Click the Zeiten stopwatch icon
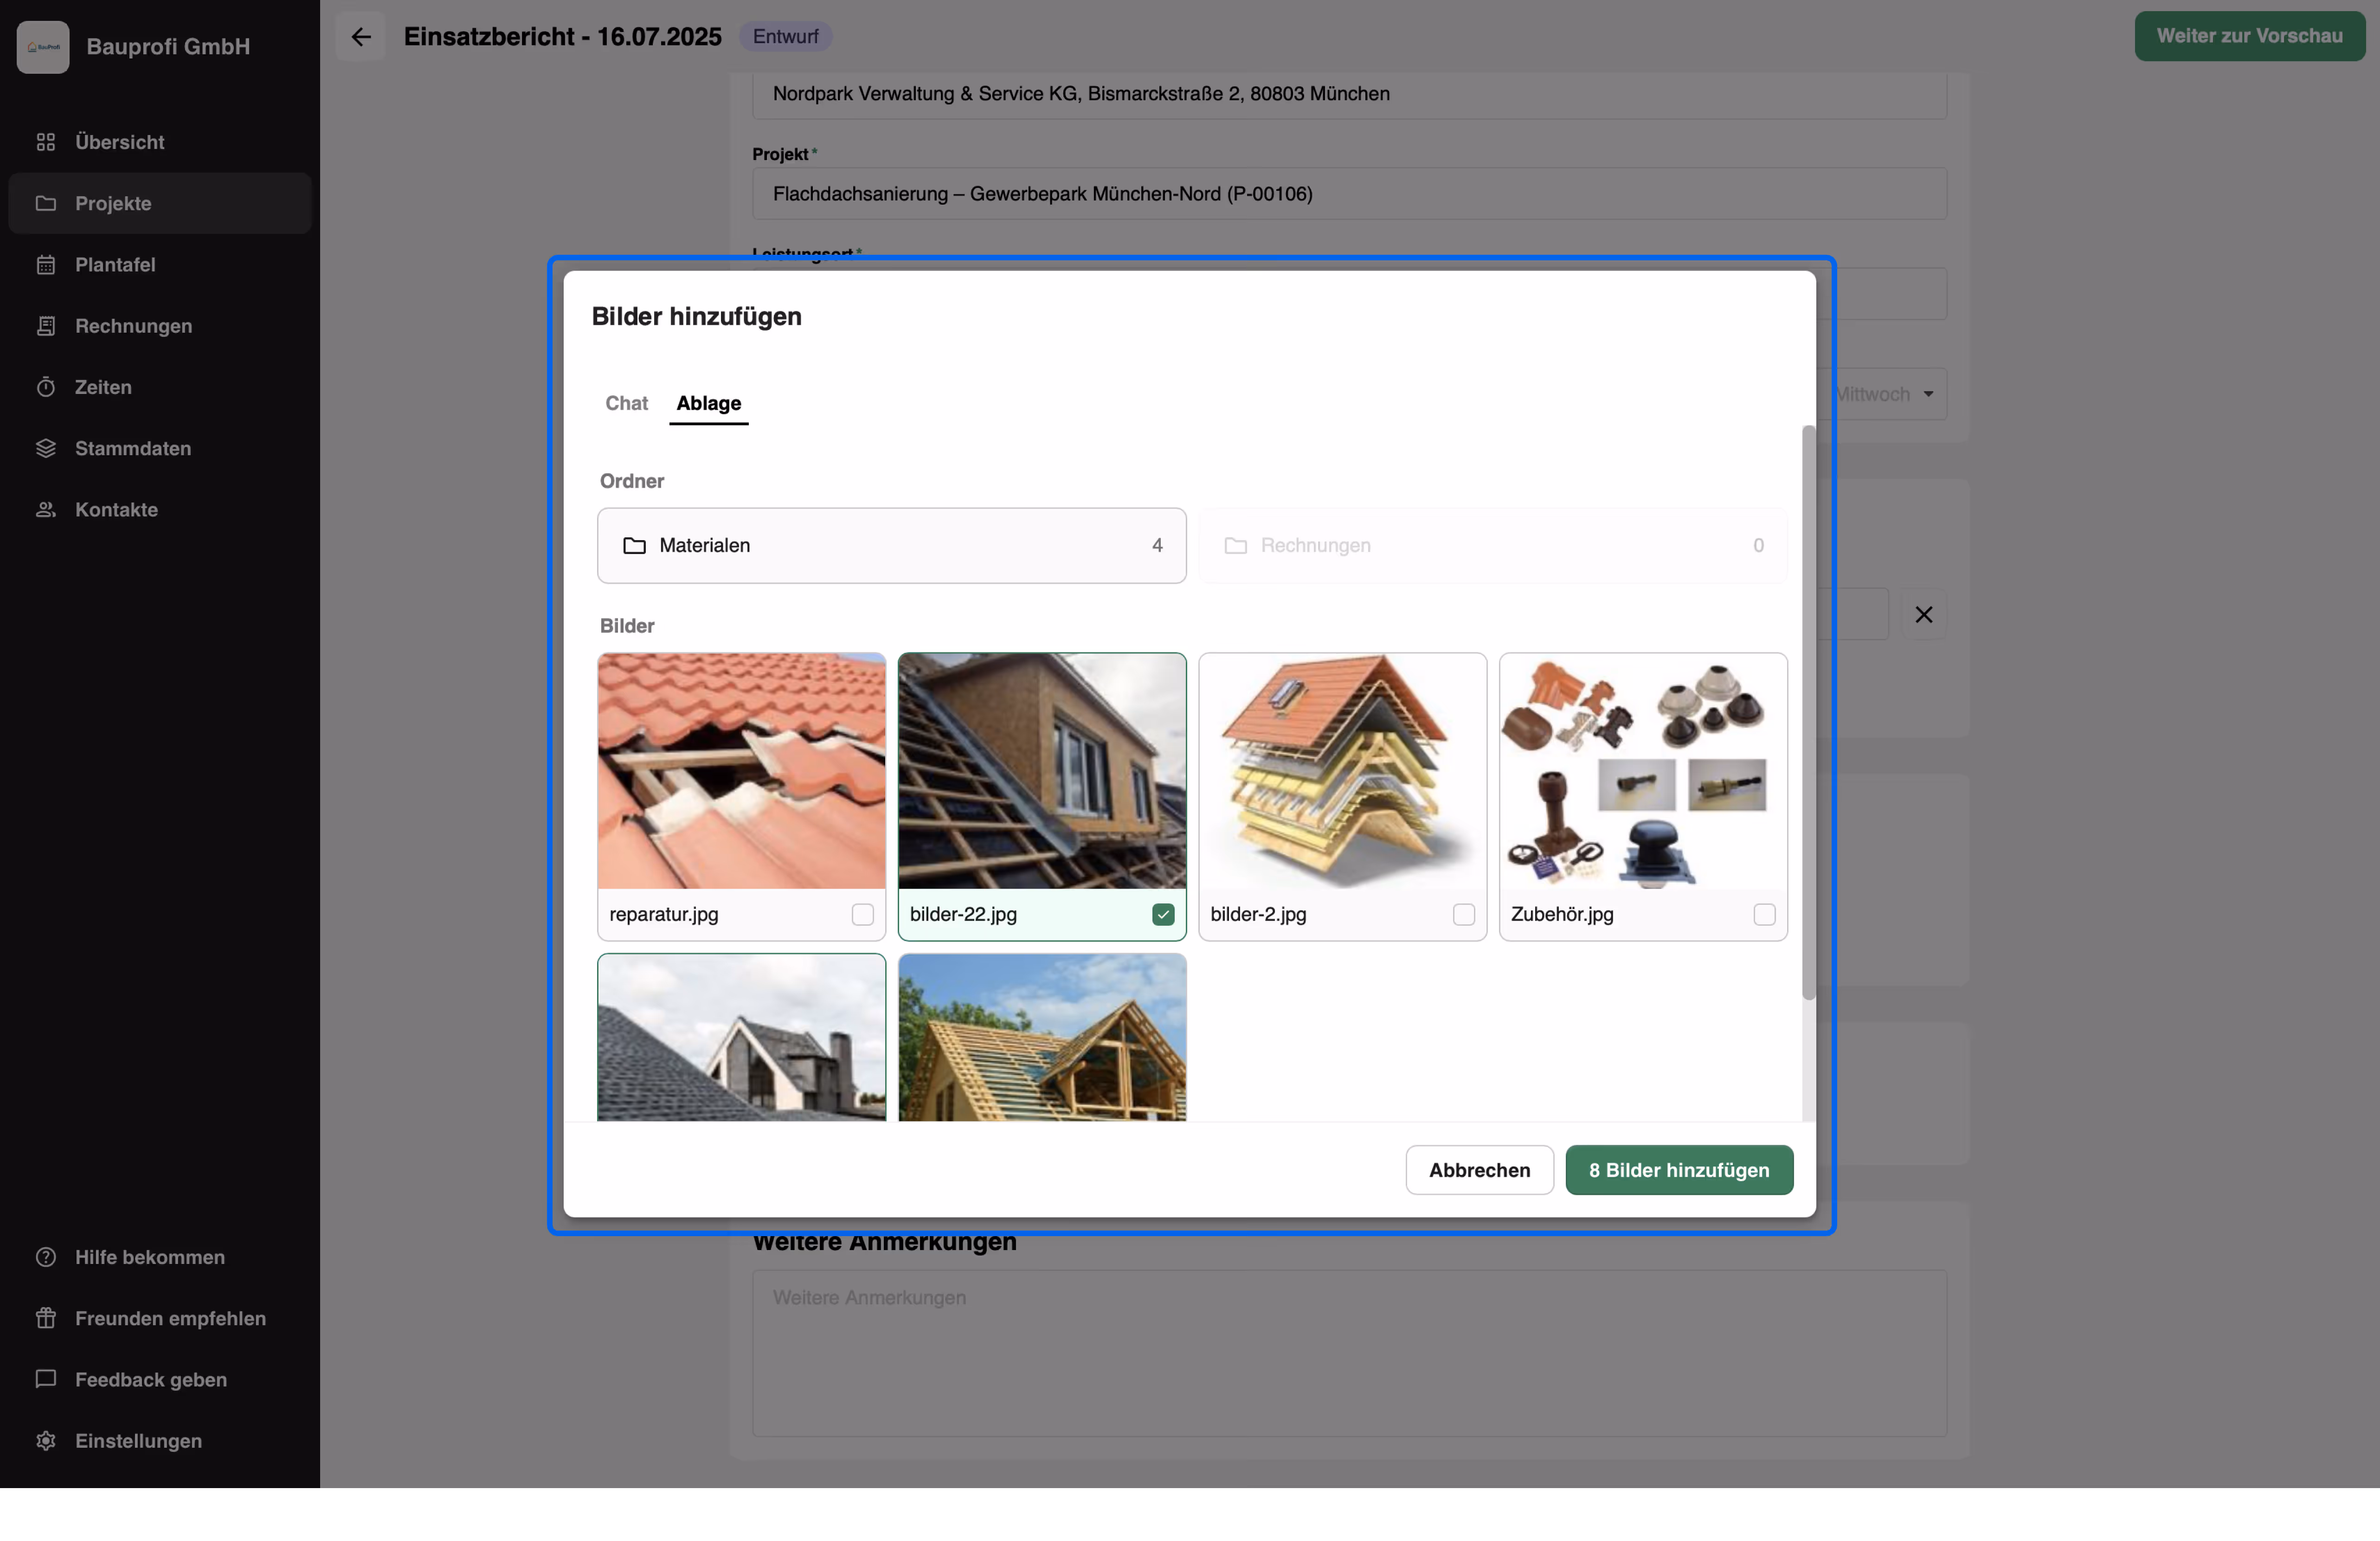This screenshot has height=1541, width=2380. coord(46,387)
